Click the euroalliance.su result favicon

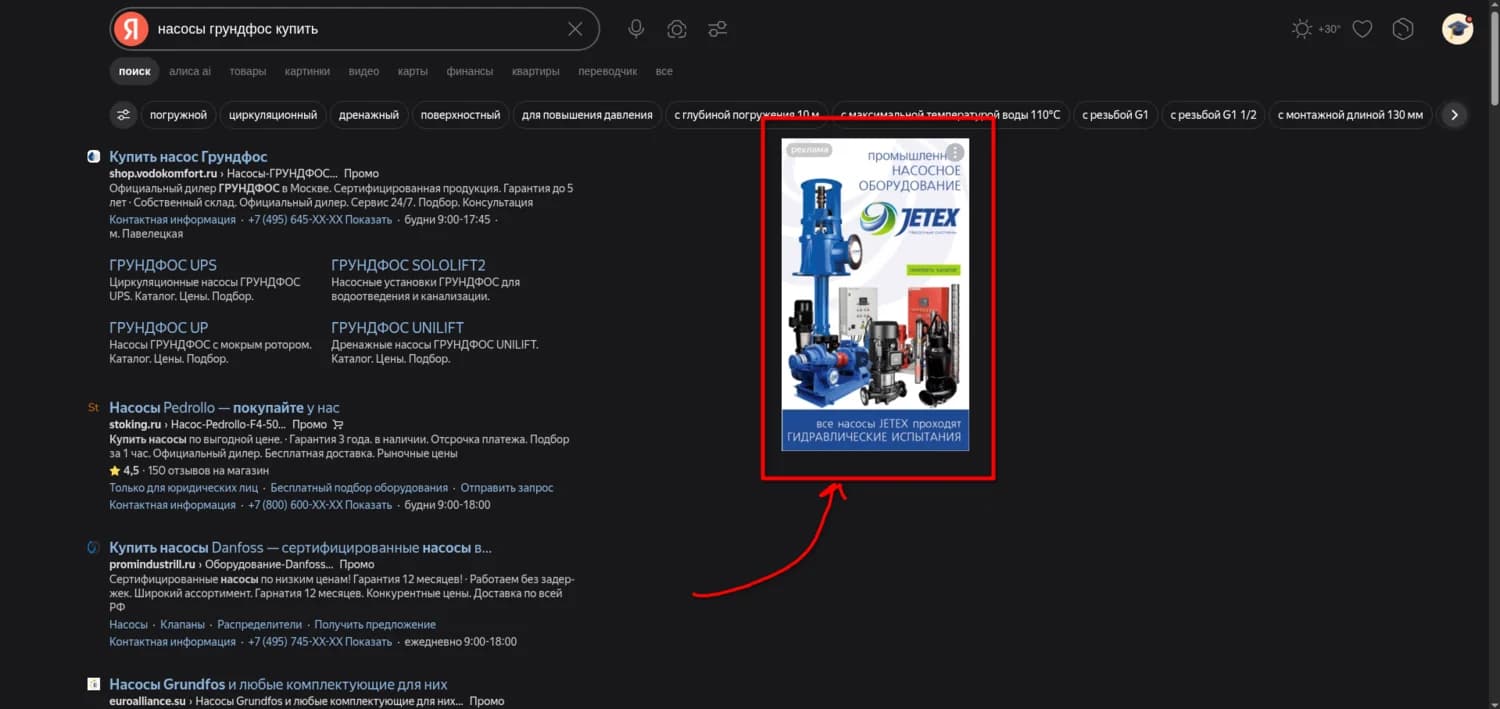(93, 685)
